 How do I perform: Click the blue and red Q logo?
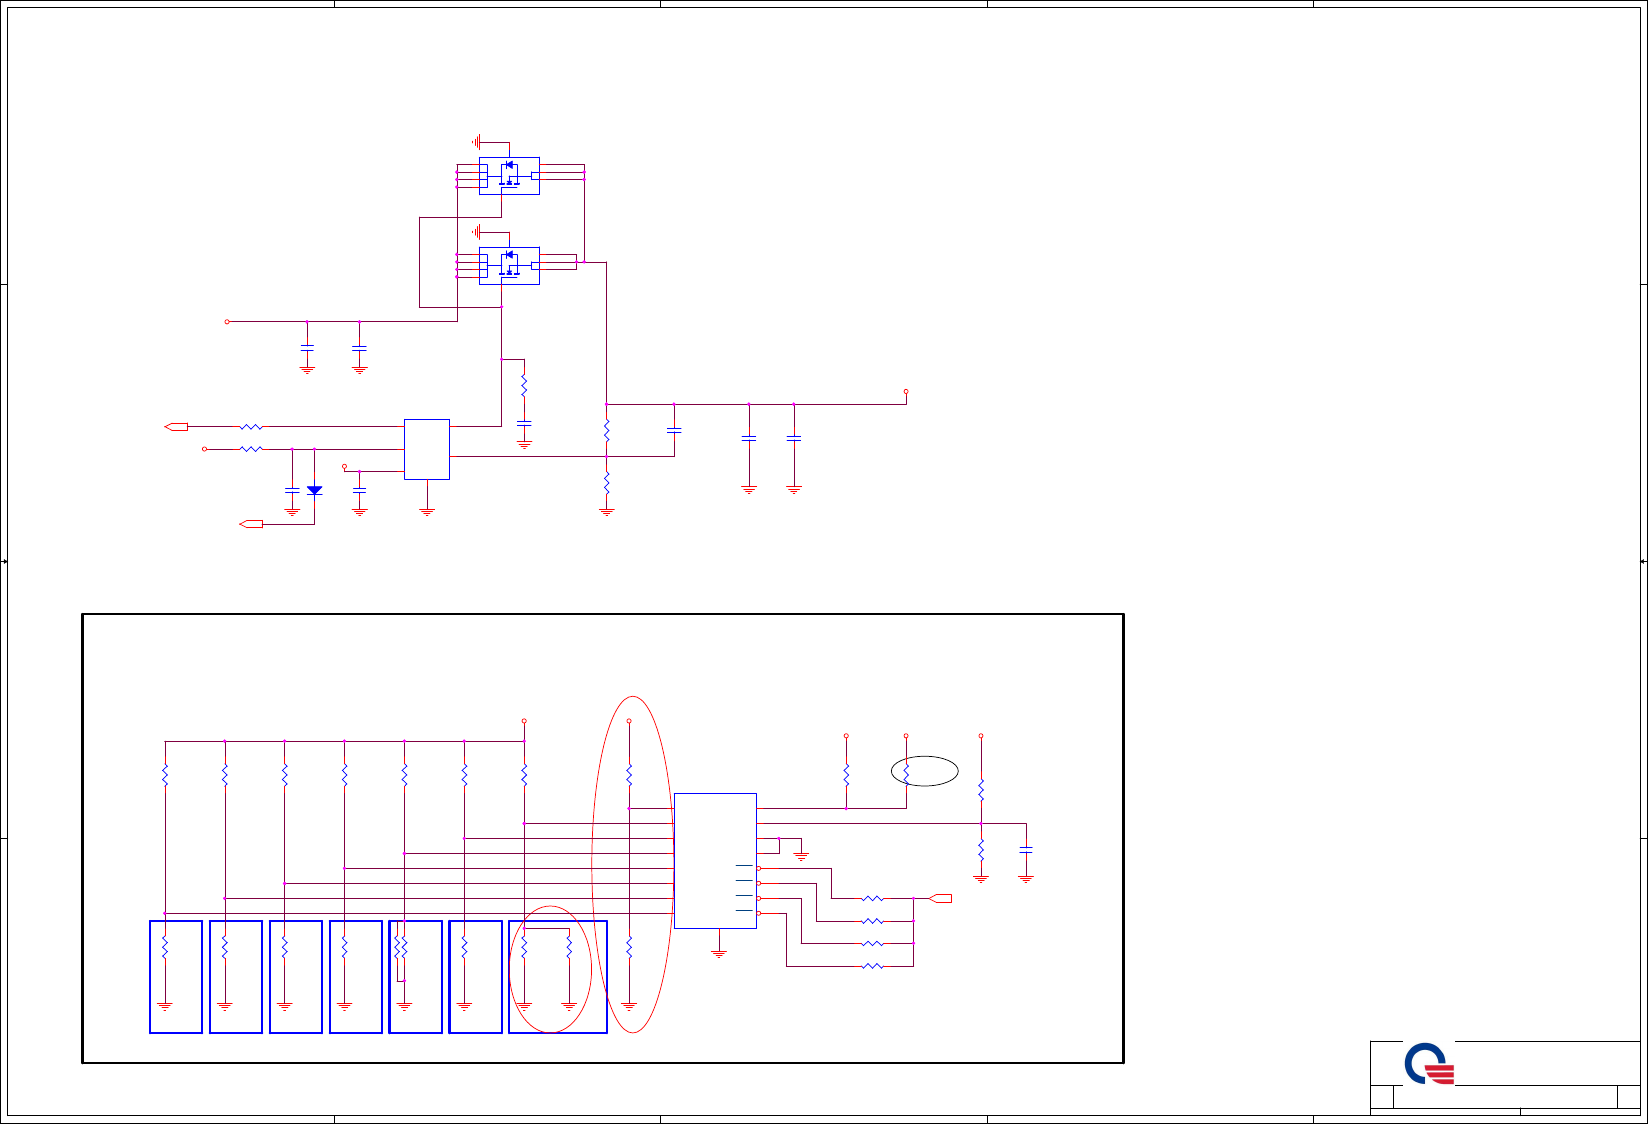point(1429,1064)
